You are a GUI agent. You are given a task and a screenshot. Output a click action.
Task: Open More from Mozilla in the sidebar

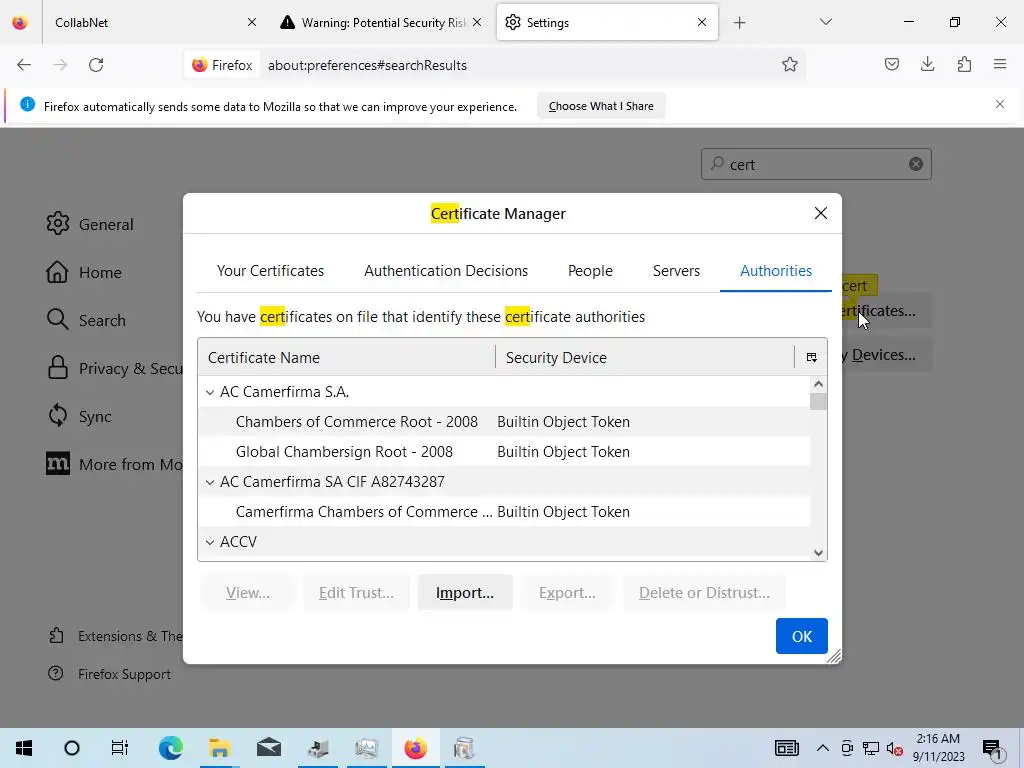coord(114,464)
